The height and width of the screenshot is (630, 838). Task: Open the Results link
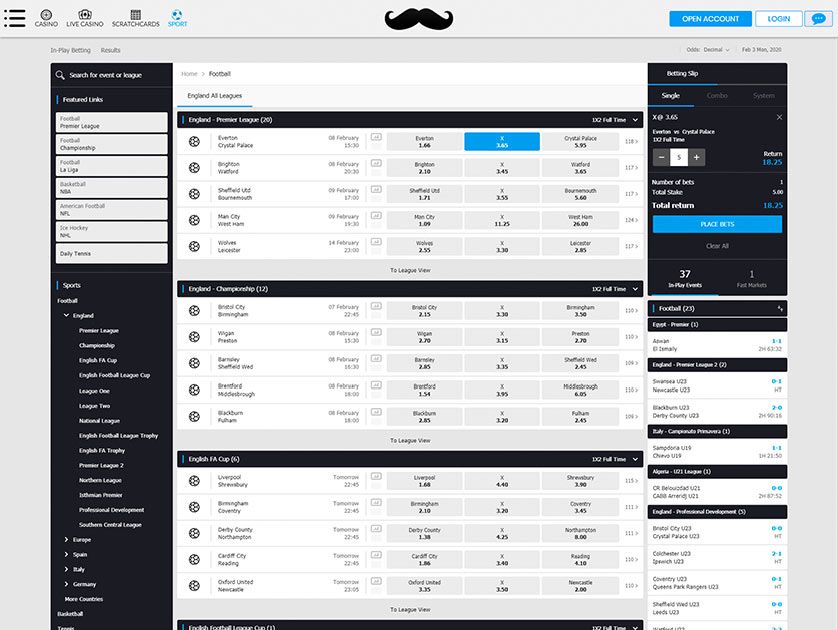110,50
